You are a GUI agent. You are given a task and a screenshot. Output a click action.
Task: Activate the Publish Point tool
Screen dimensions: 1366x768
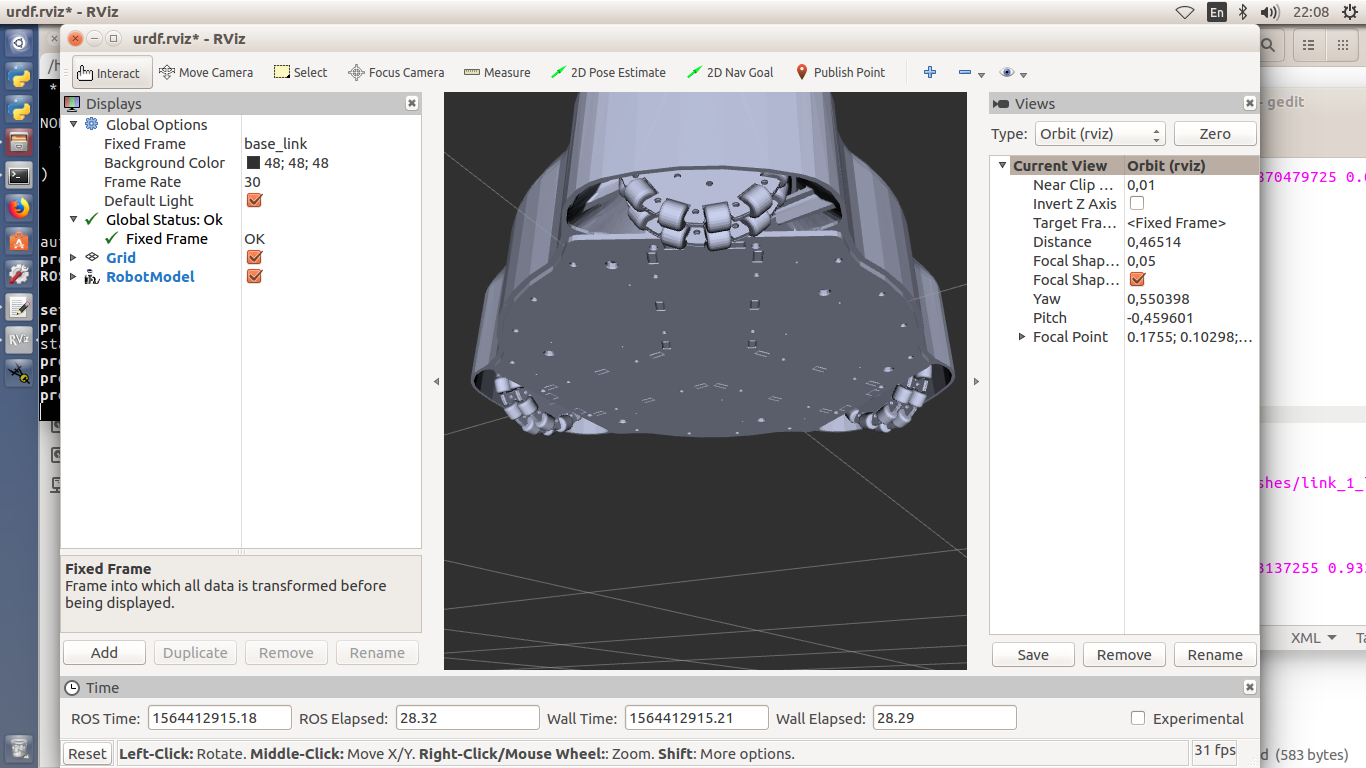tap(840, 72)
